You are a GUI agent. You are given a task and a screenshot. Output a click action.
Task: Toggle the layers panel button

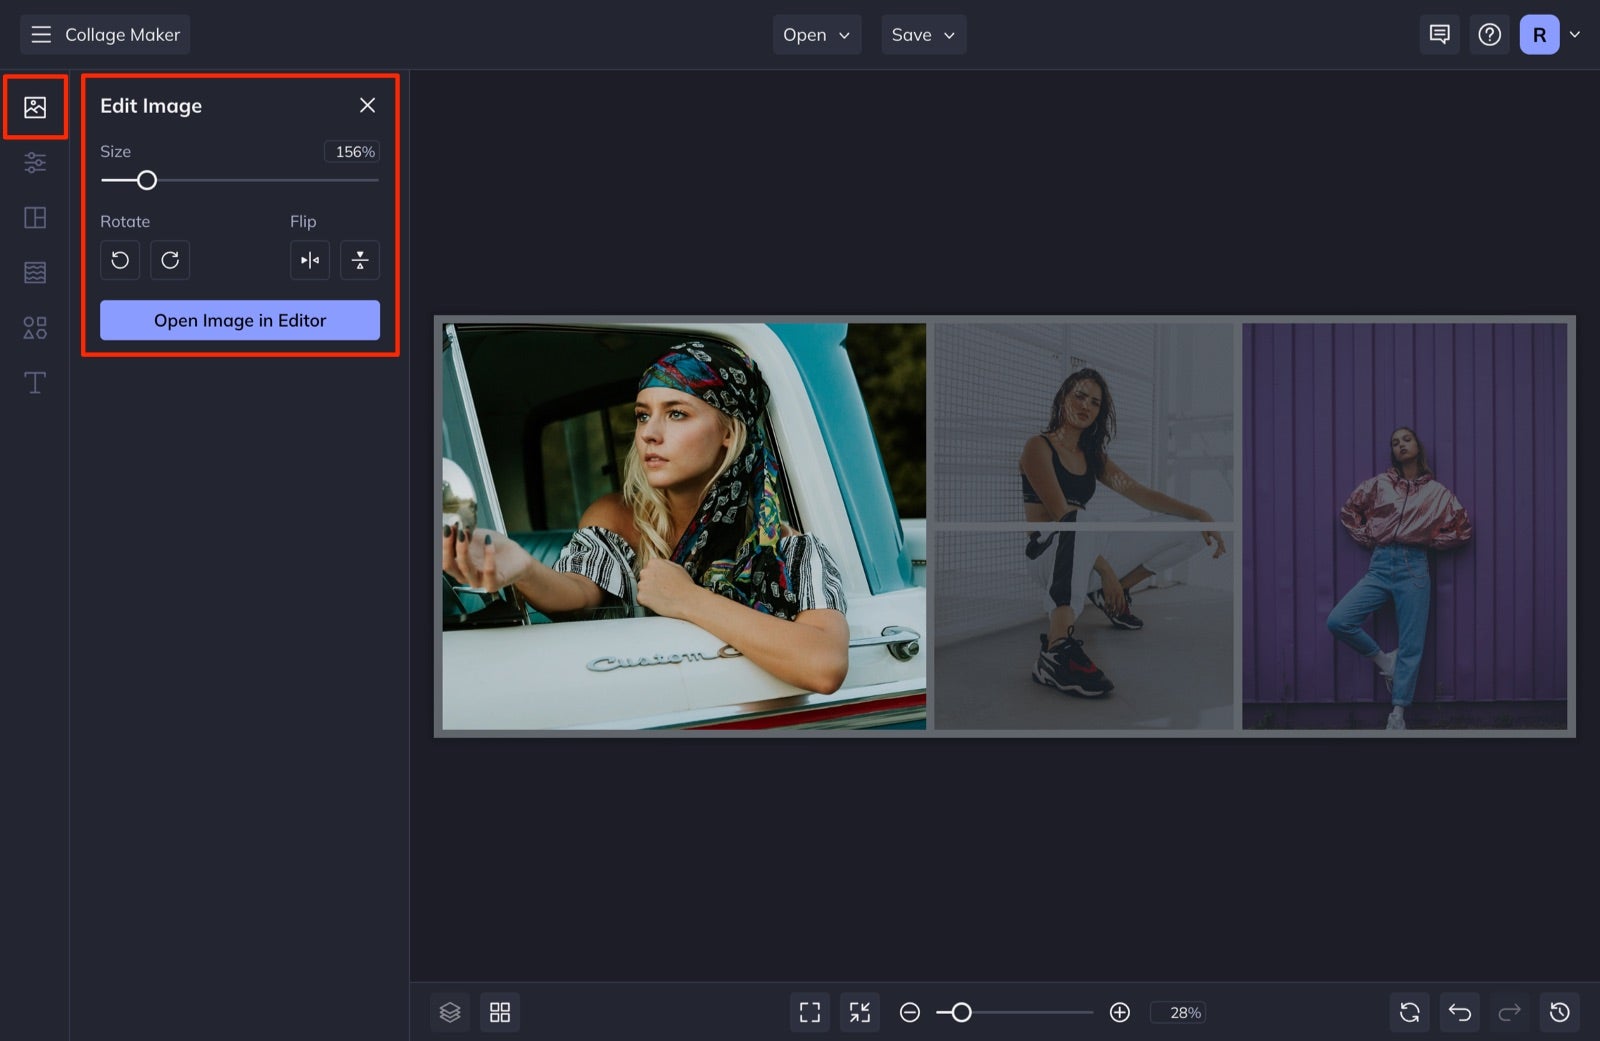pos(450,1012)
